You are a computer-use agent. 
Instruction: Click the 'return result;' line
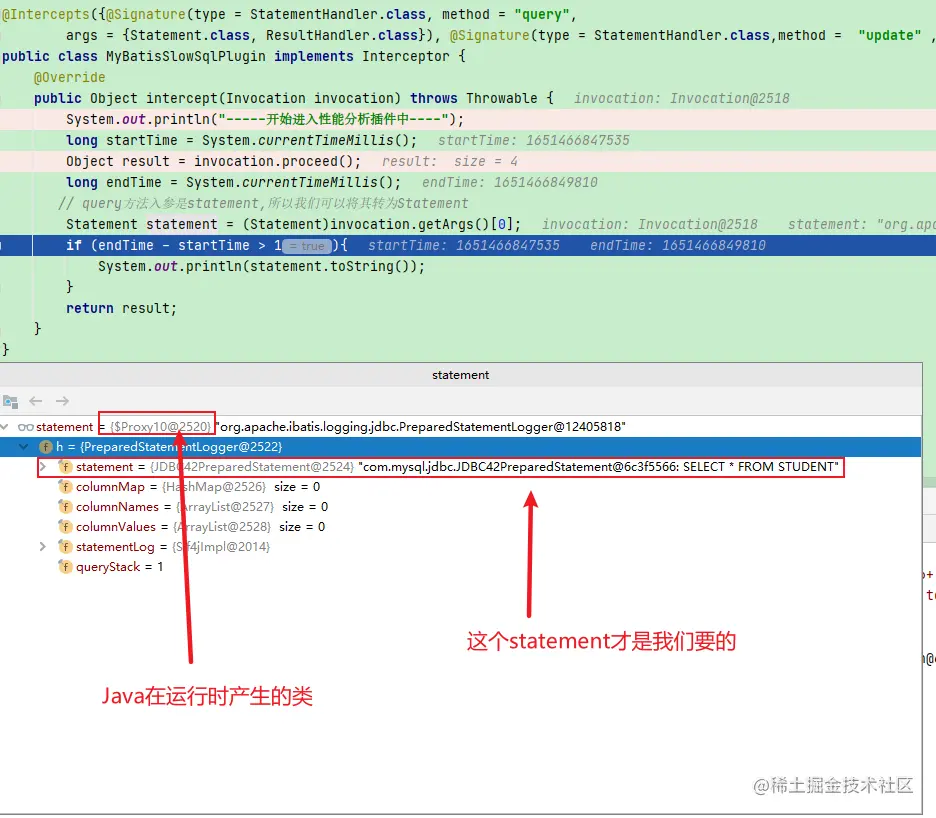tap(122, 309)
